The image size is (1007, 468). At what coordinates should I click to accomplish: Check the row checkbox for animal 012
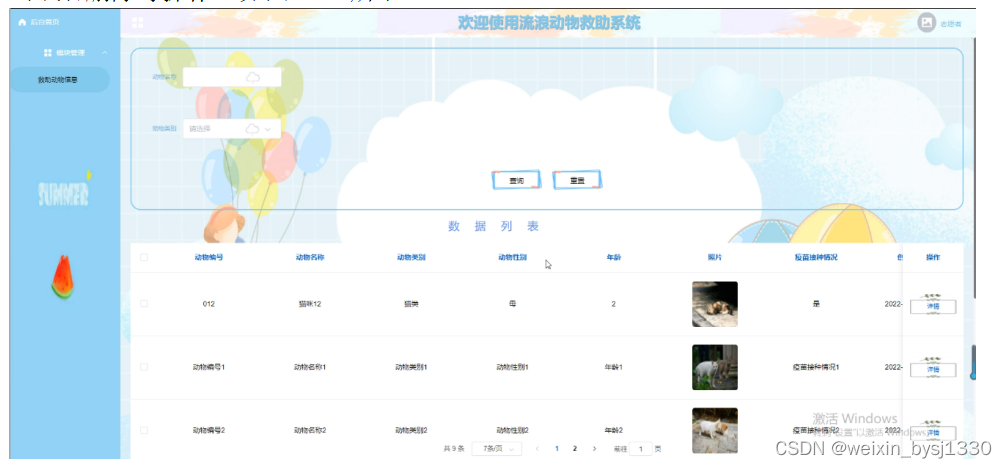coord(144,304)
